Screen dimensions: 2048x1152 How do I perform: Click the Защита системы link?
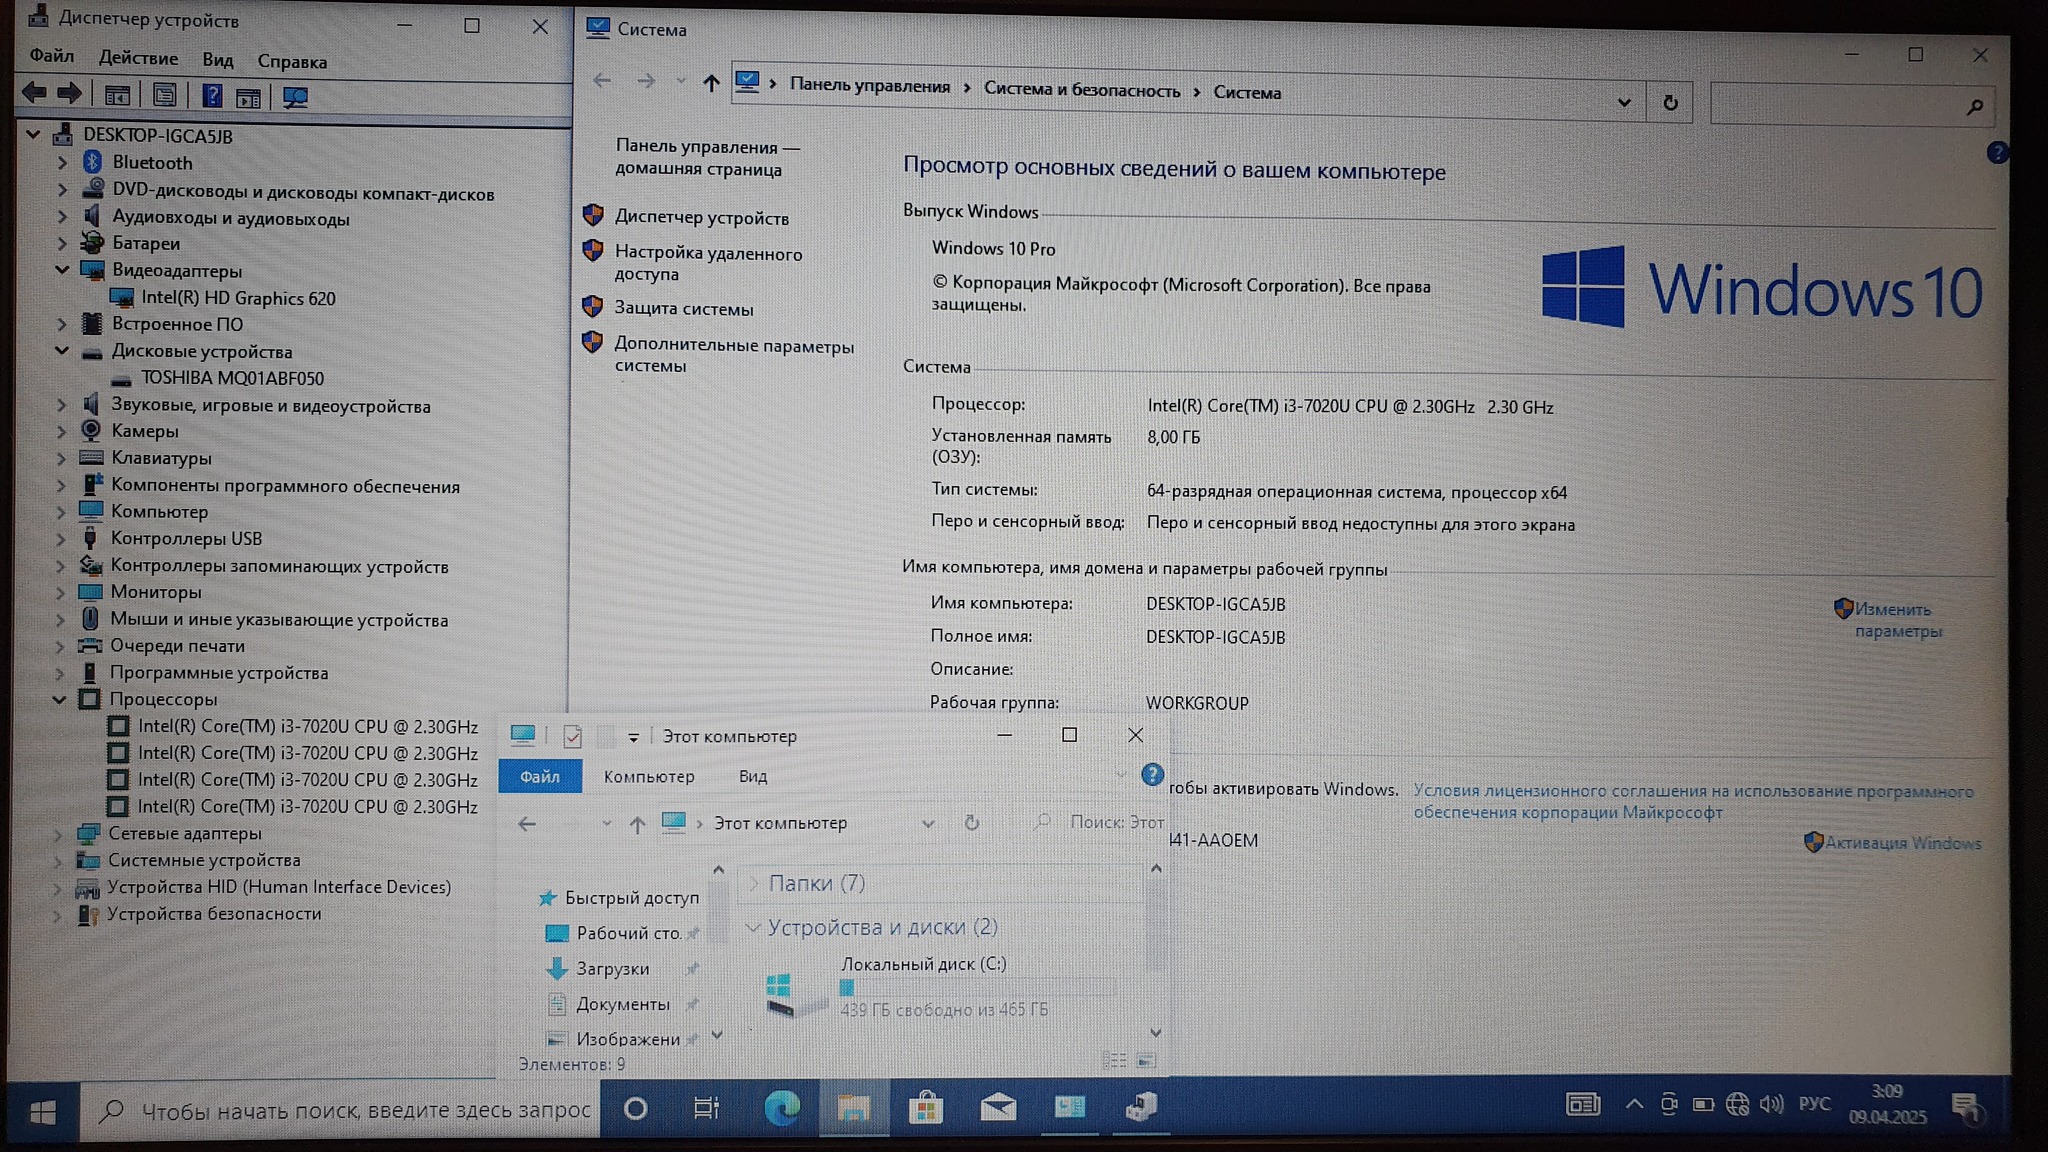pyautogui.click(x=683, y=309)
